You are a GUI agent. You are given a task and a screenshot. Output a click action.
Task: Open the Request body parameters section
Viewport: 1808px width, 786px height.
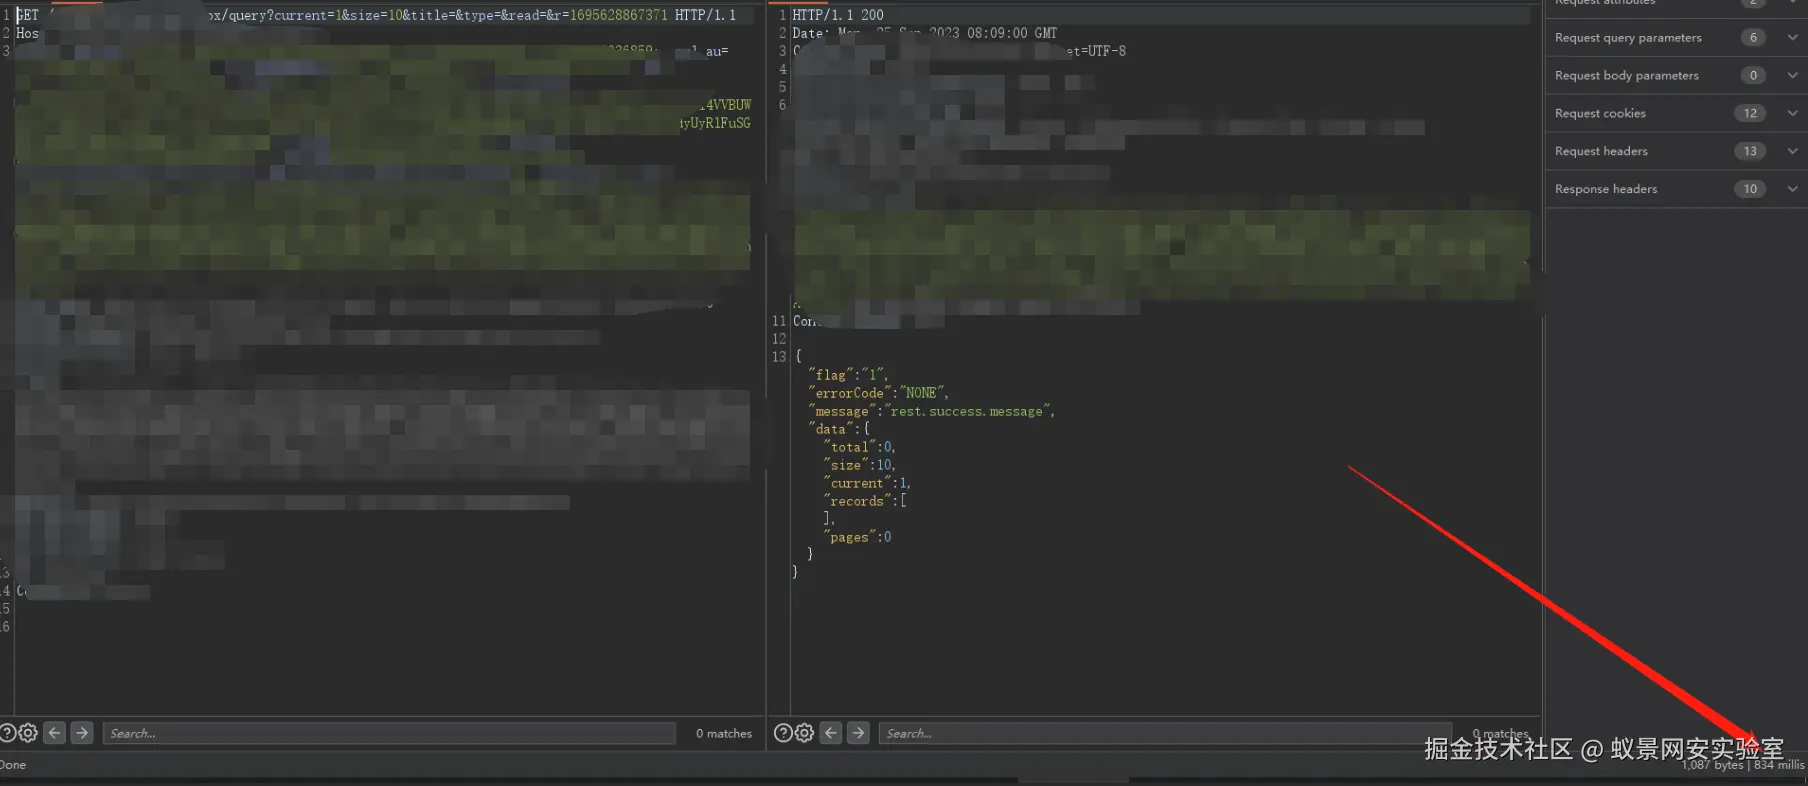point(1676,75)
